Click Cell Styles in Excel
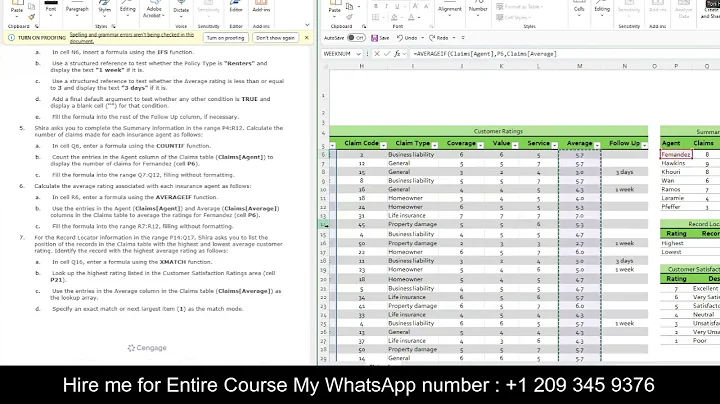The width and height of the screenshot is (720, 404). point(512,17)
